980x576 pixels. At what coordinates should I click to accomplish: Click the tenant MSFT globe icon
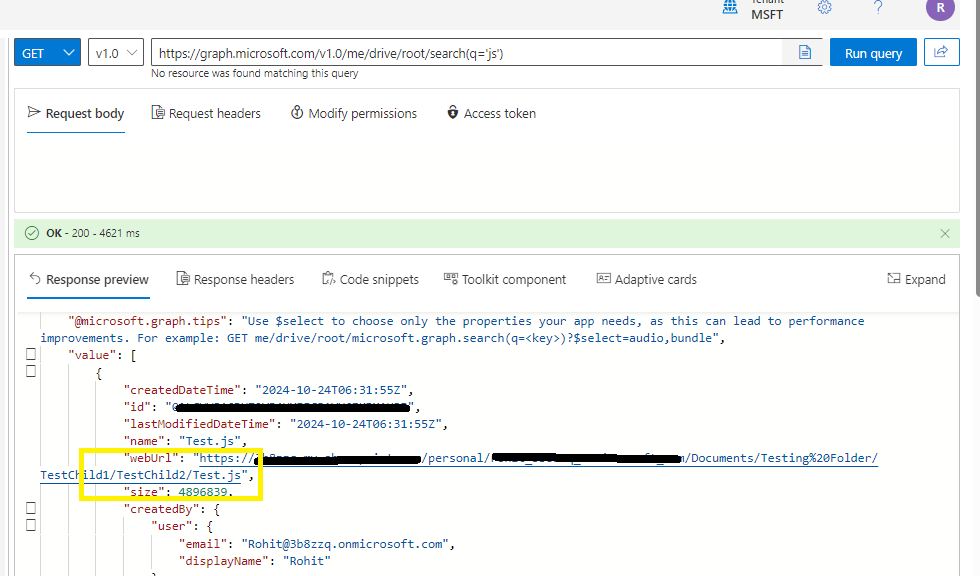pyautogui.click(x=728, y=7)
